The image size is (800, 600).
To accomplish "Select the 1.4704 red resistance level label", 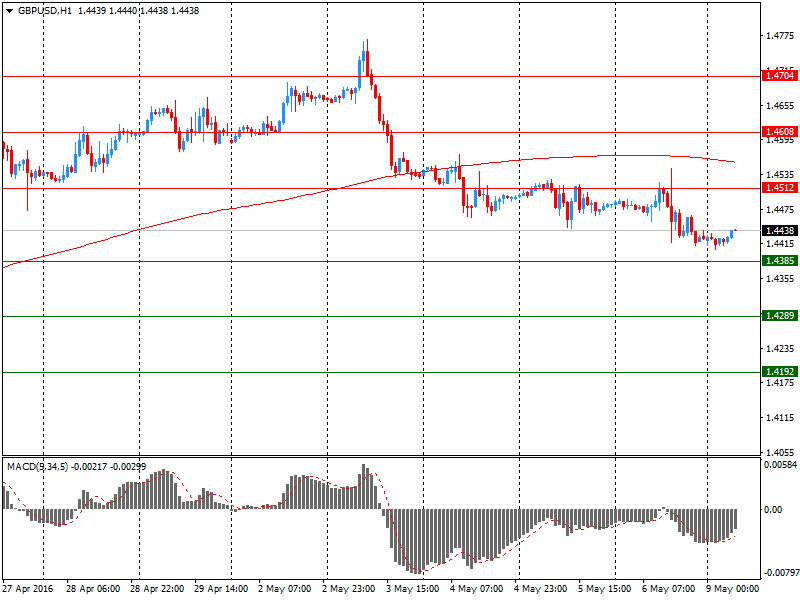I will pyautogui.click(x=779, y=76).
